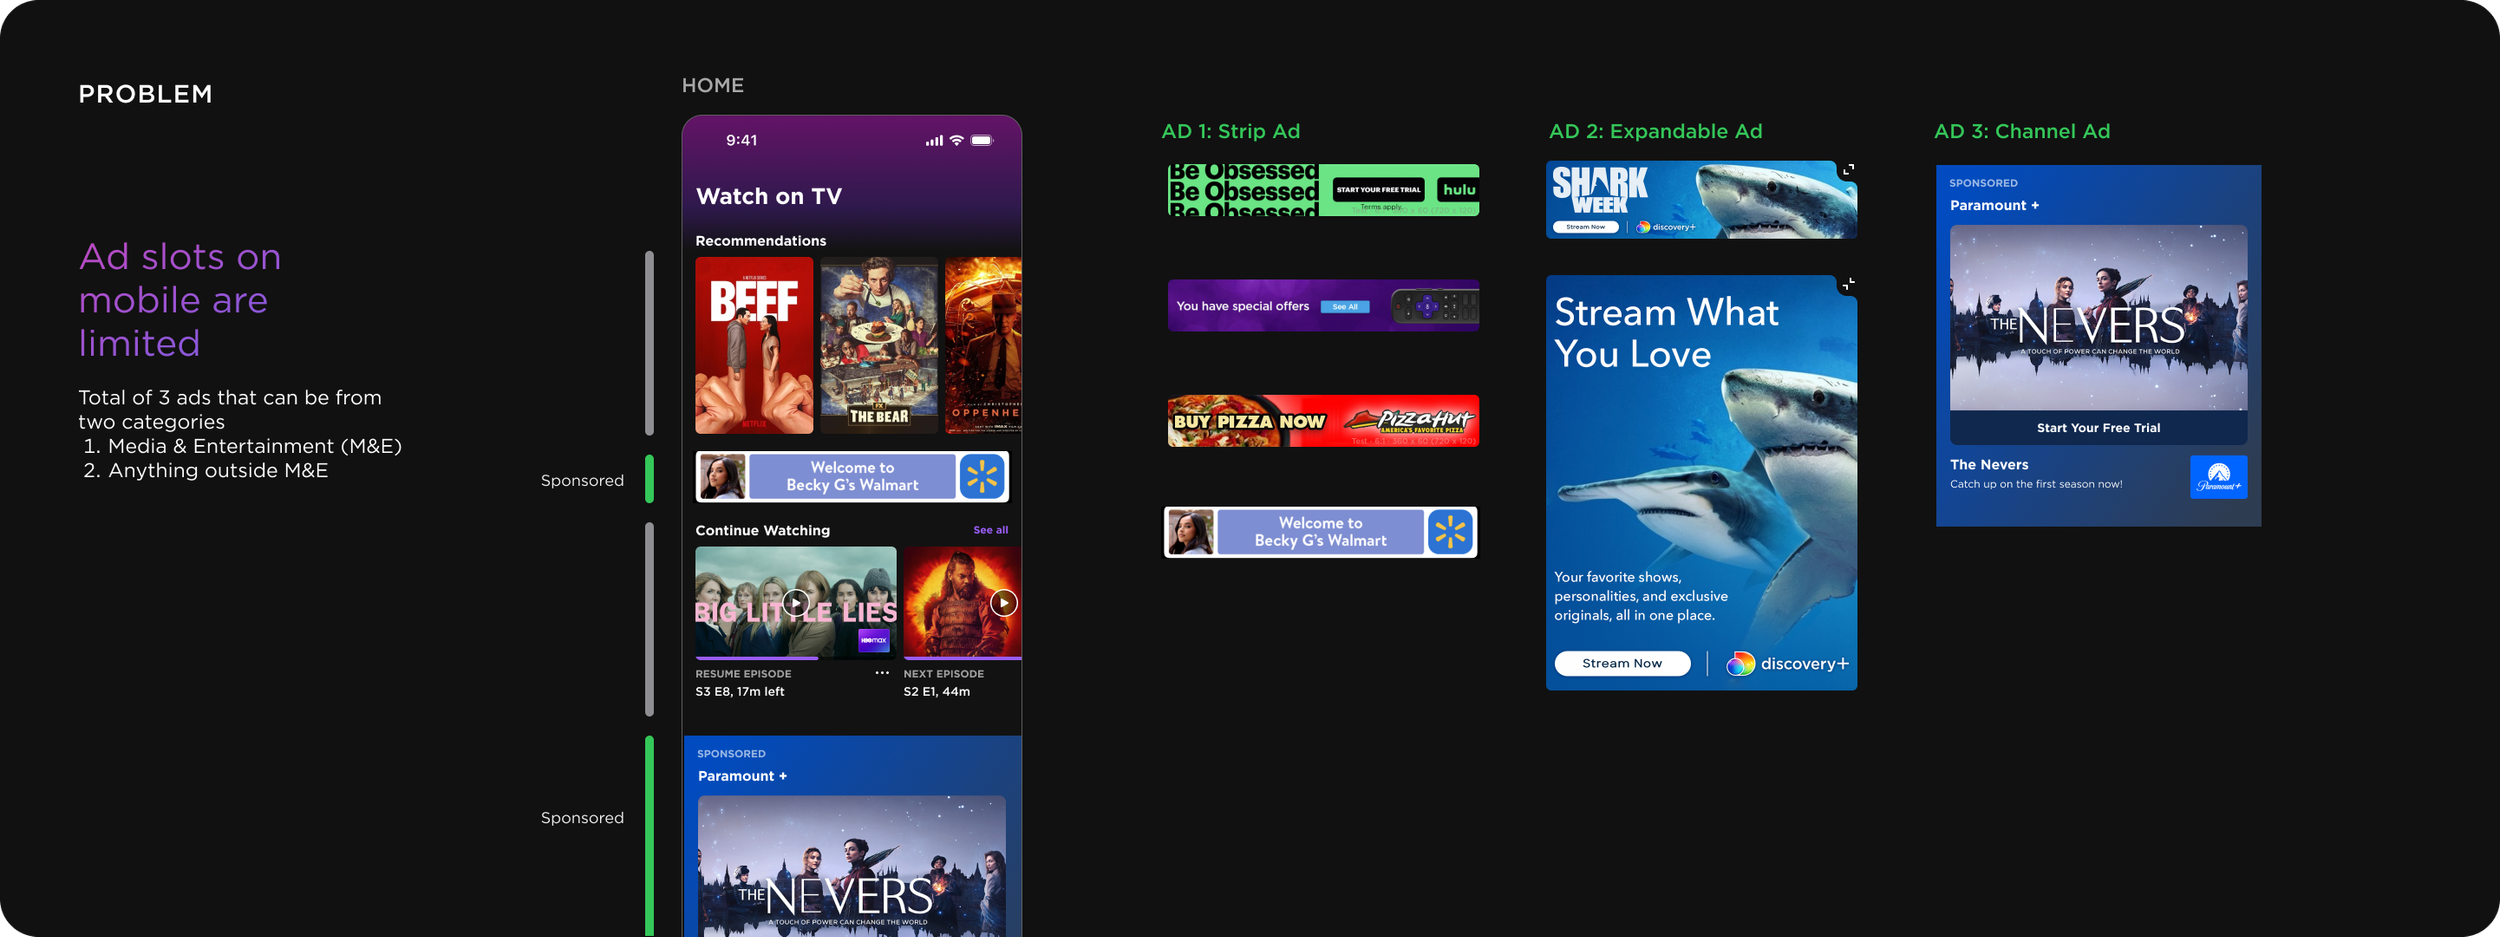Screen dimensions: 2500x937
Task: Play the next episode S2 E1
Action: [1003, 602]
